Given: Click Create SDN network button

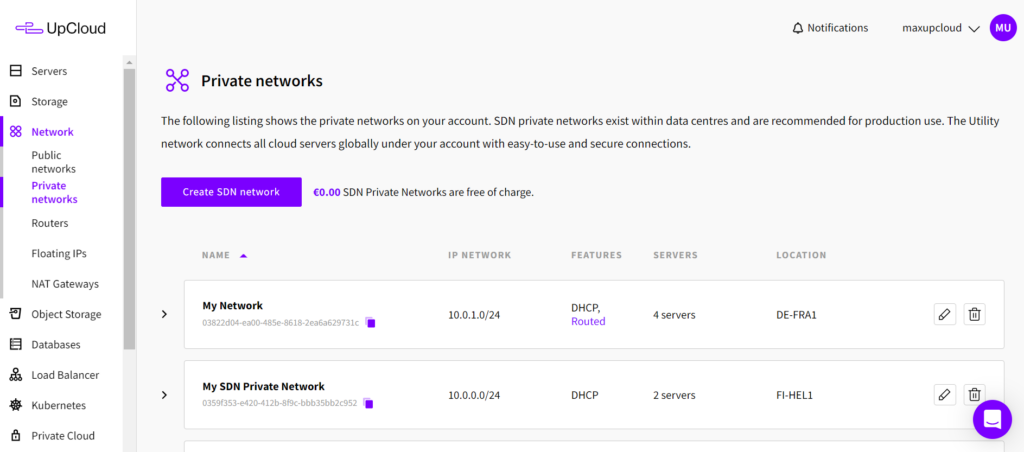Looking at the screenshot, I should pos(231,192).
